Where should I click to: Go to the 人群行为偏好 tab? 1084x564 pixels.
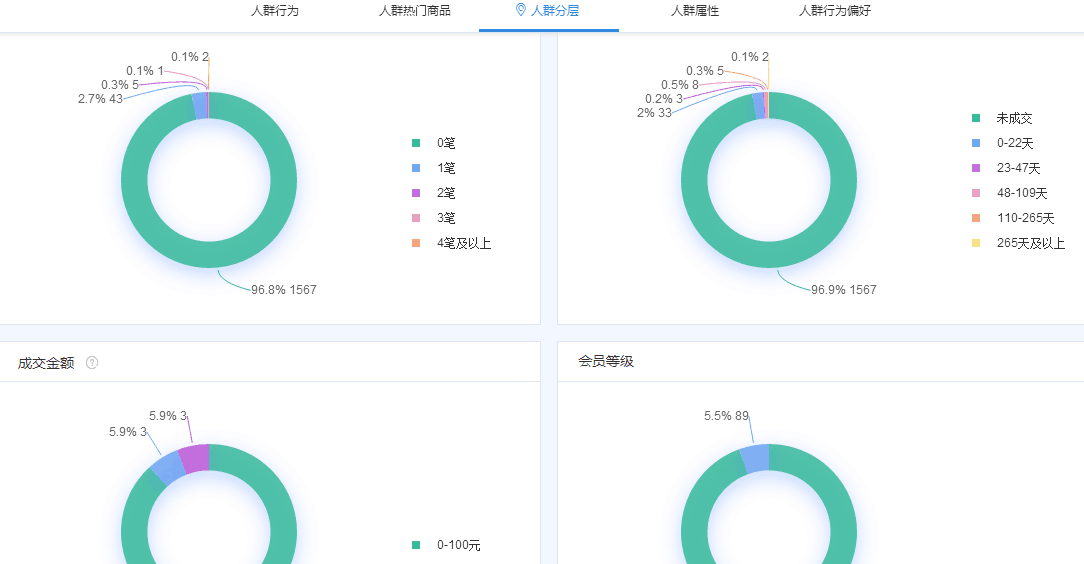pyautogui.click(x=835, y=11)
